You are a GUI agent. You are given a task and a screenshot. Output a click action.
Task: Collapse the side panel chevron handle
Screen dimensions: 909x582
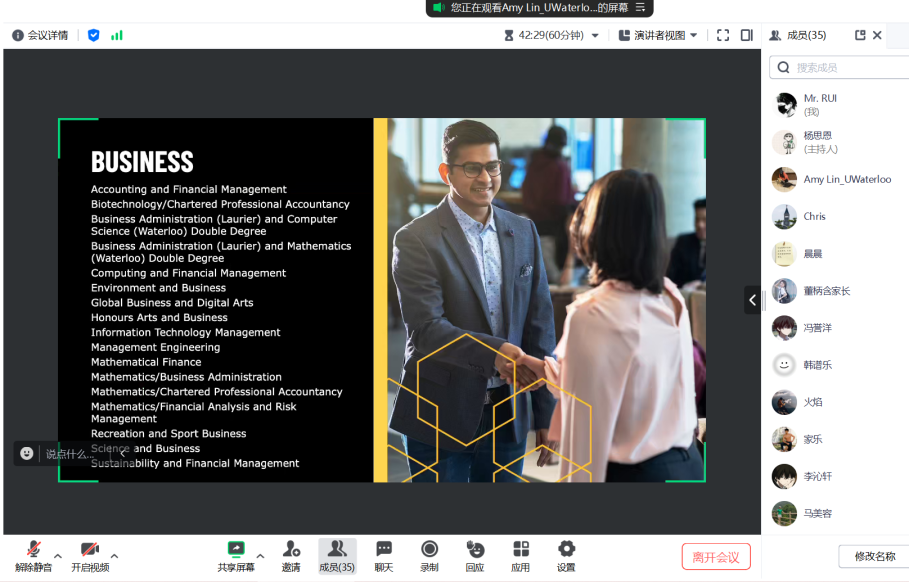tap(752, 300)
